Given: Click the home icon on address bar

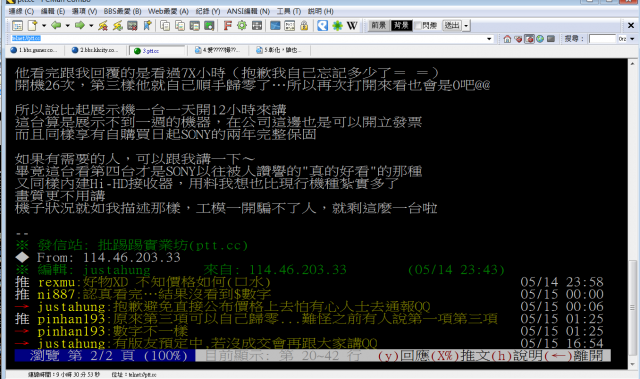Looking at the screenshot, I should [x=507, y=39].
